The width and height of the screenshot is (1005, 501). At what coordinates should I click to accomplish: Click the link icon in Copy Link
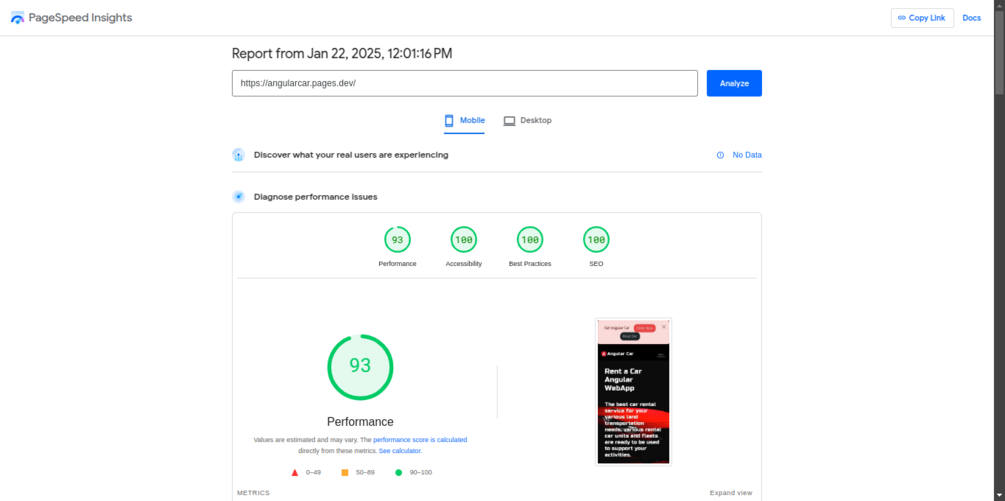[902, 18]
